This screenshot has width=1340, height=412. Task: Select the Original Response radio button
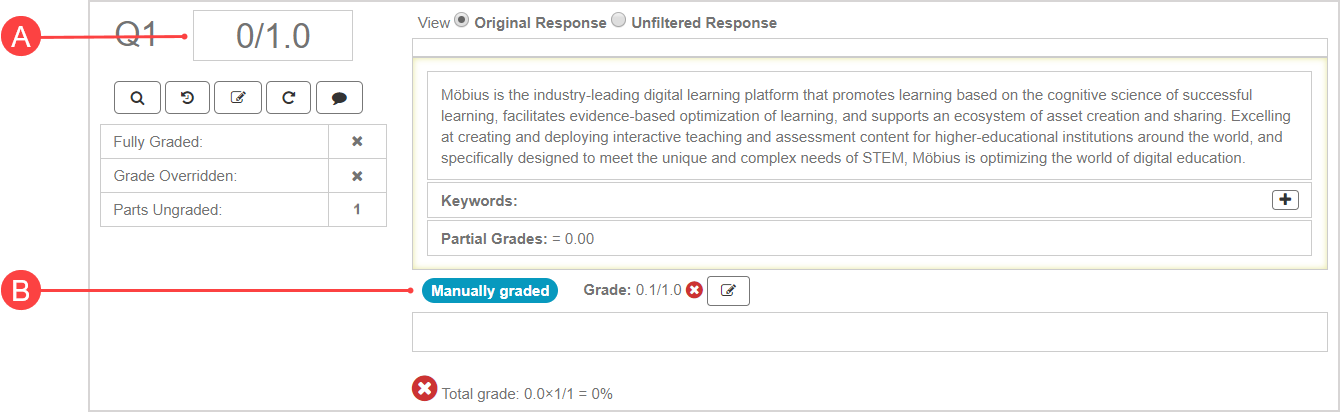[x=461, y=21]
